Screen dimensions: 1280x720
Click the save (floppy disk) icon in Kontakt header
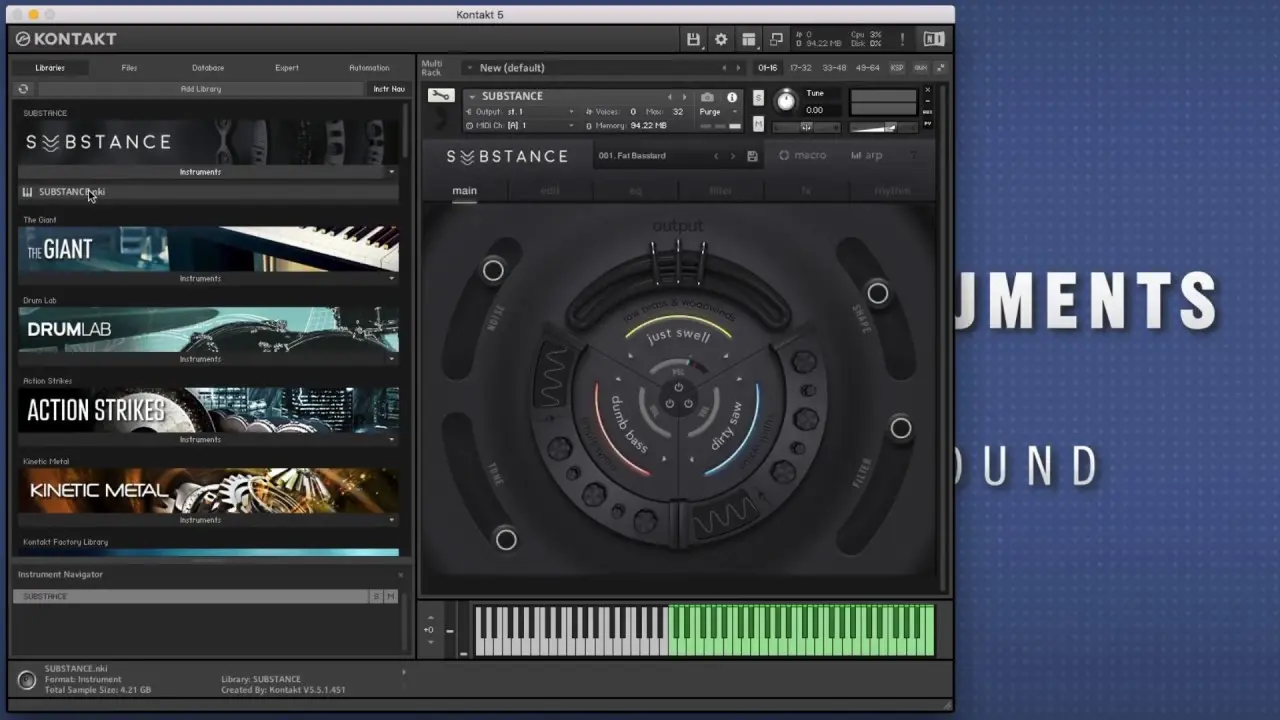[x=693, y=39]
